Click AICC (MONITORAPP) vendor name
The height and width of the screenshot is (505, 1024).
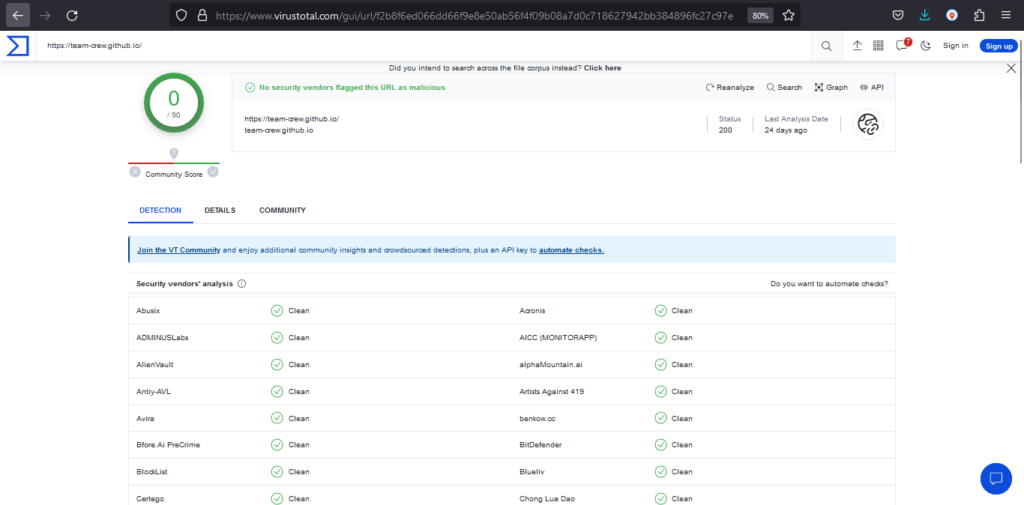pos(558,338)
